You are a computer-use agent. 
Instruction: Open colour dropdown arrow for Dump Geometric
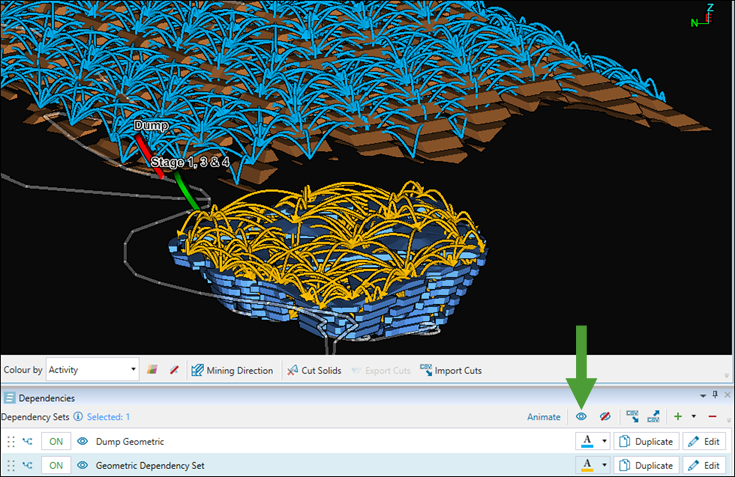[603, 441]
